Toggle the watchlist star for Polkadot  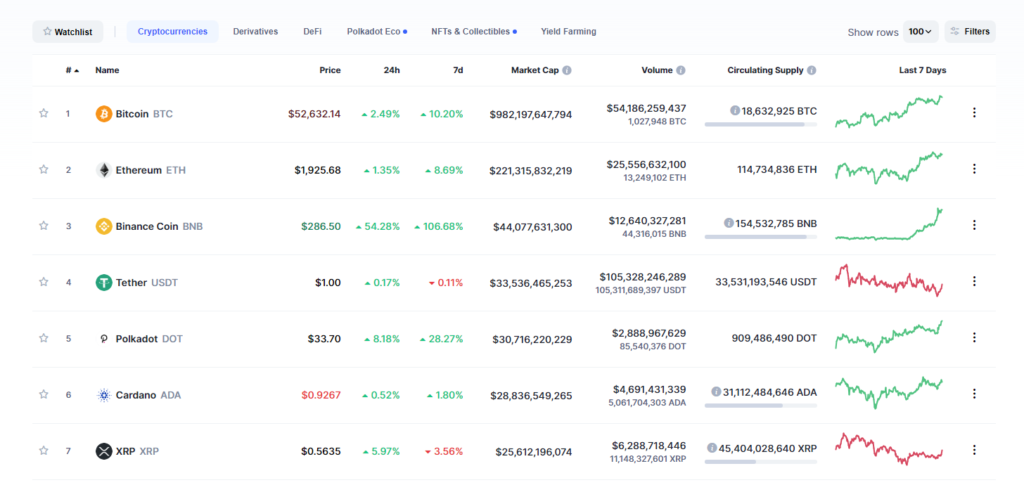coord(44,337)
